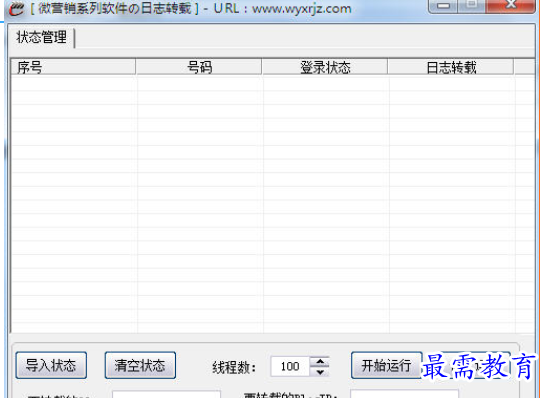This screenshot has width=544, height=398.
Task: Clear states with 清空状态 button
Action: click(140, 365)
